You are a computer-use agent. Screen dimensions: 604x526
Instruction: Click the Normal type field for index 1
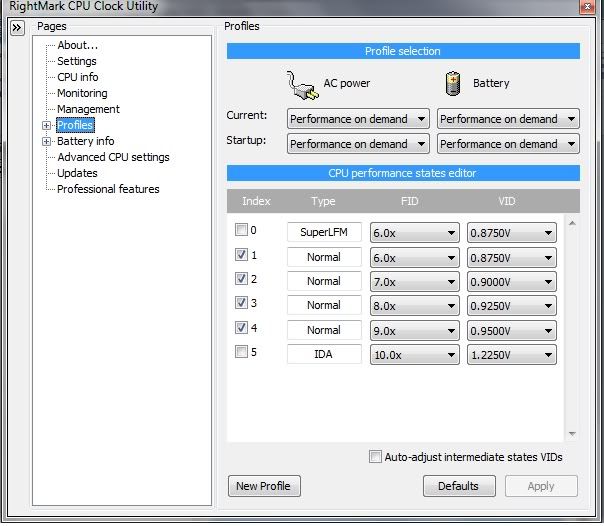click(x=324, y=257)
